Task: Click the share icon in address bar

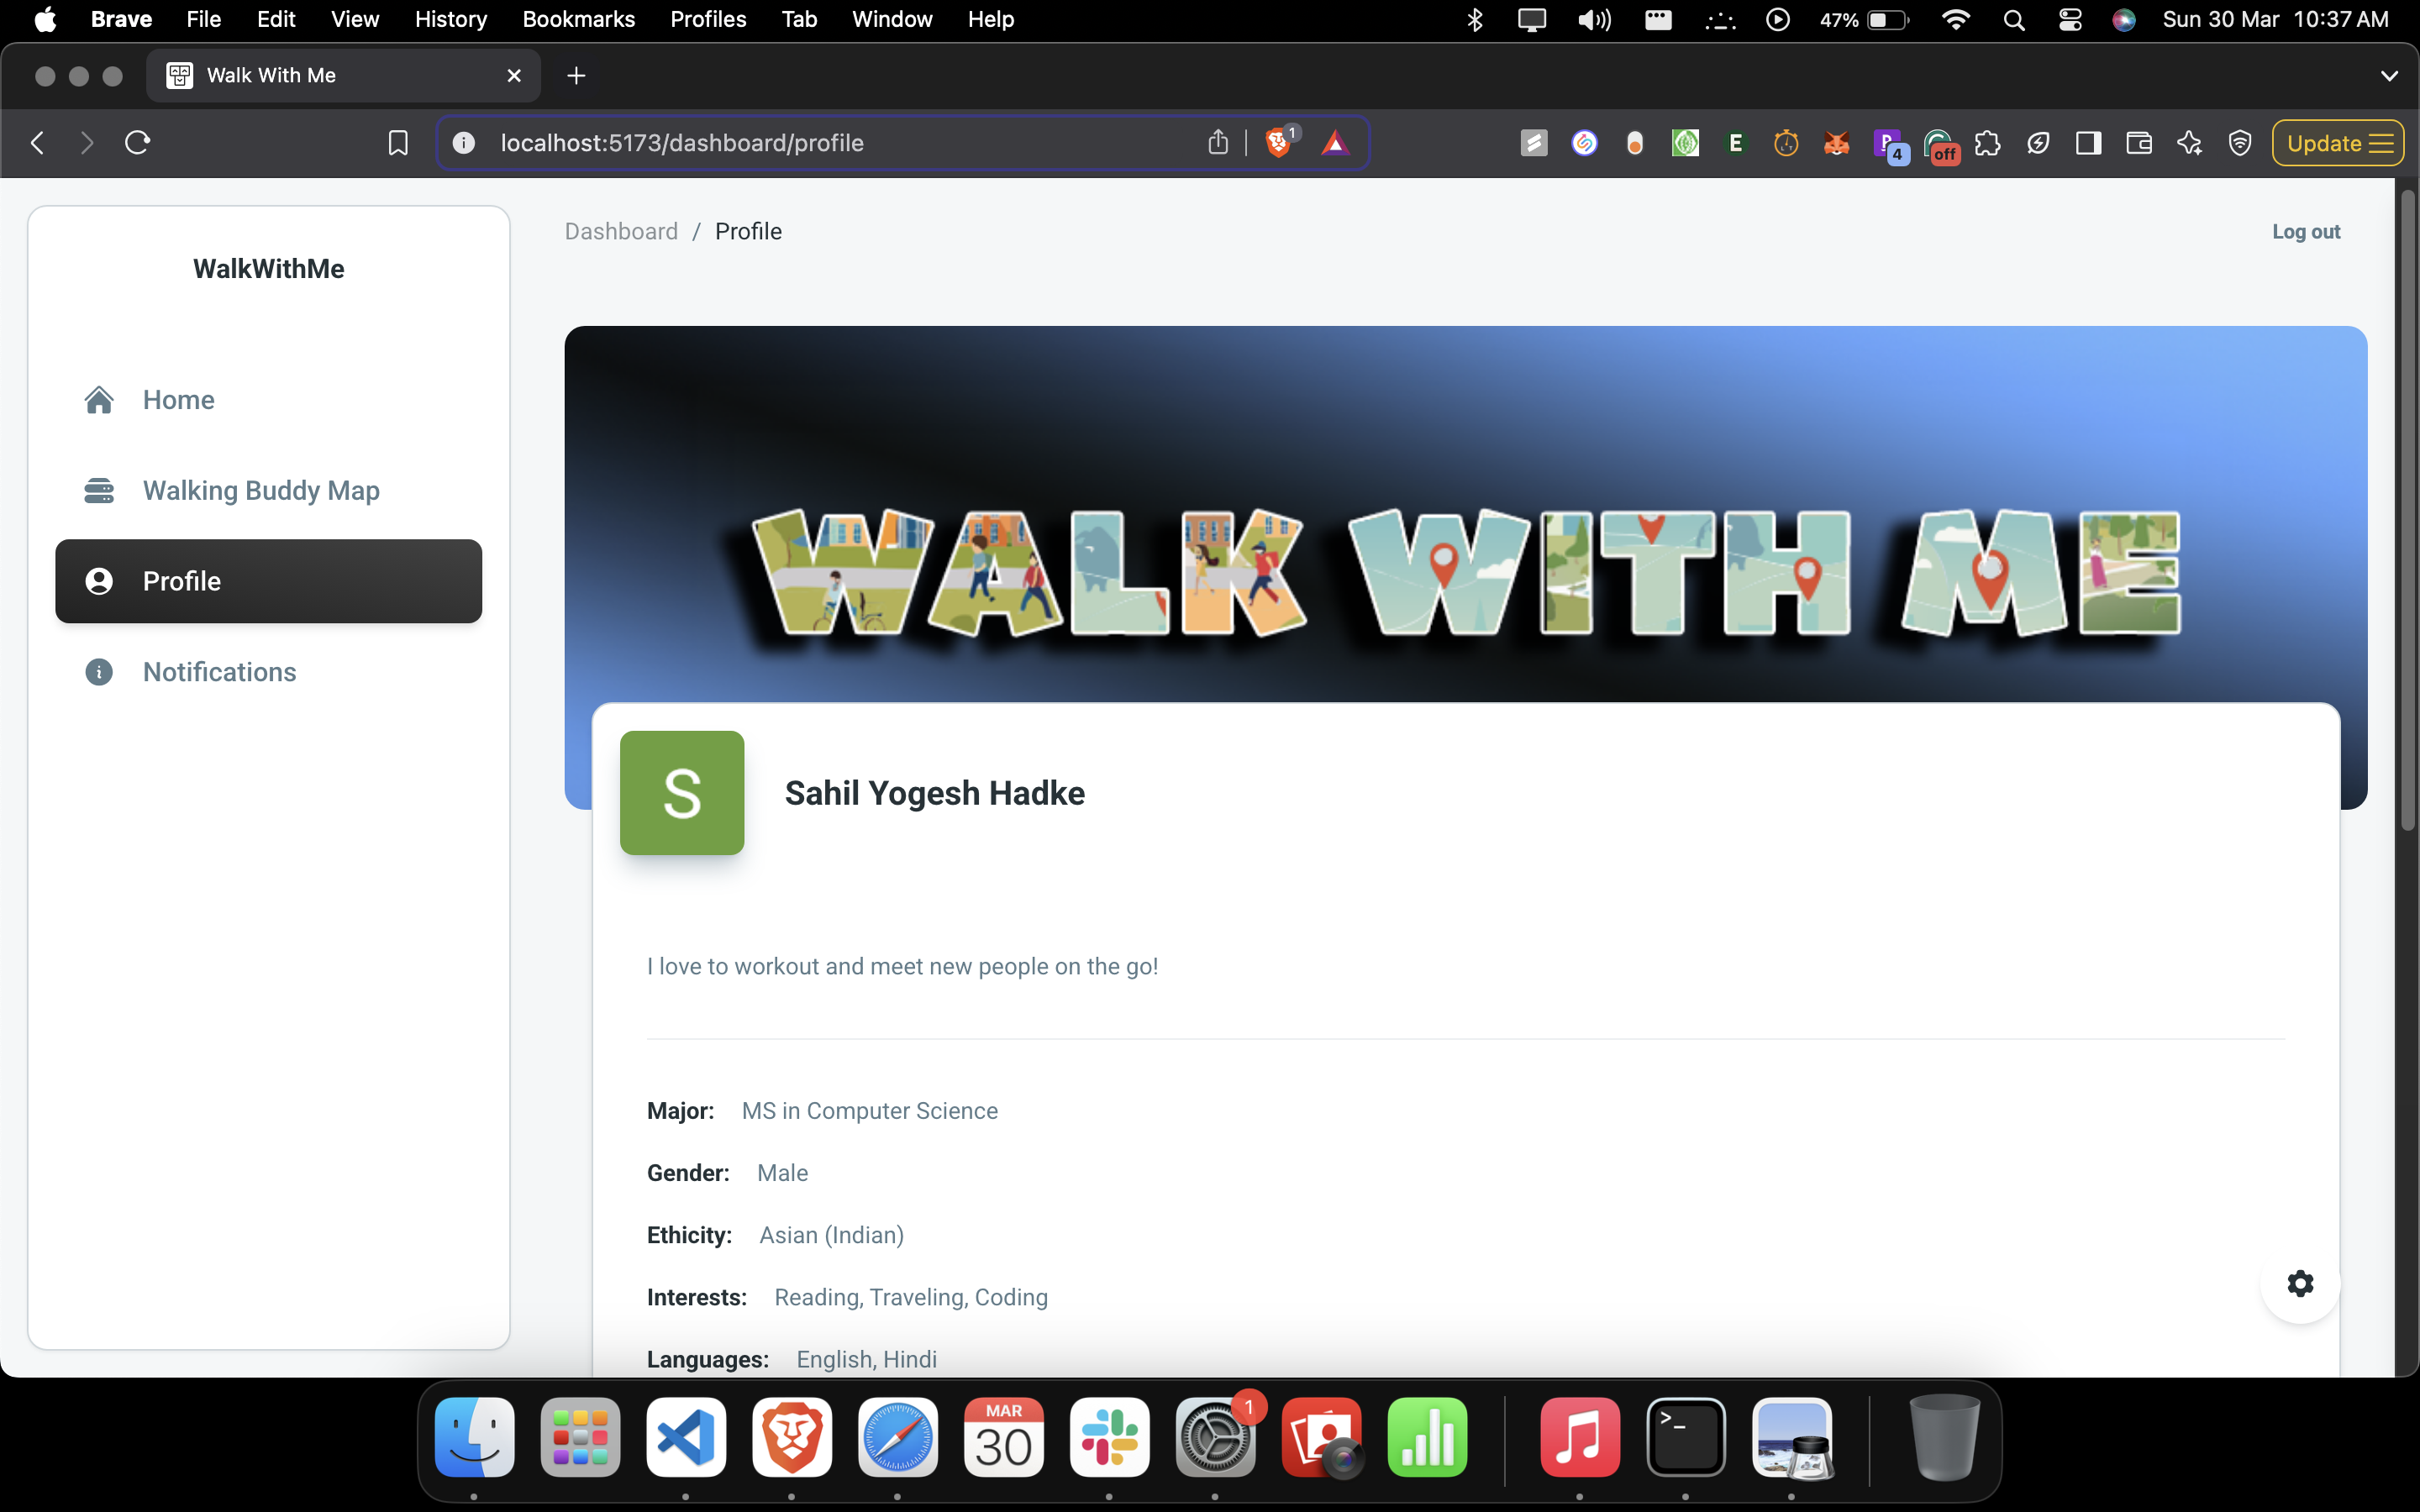Action: (x=1217, y=143)
